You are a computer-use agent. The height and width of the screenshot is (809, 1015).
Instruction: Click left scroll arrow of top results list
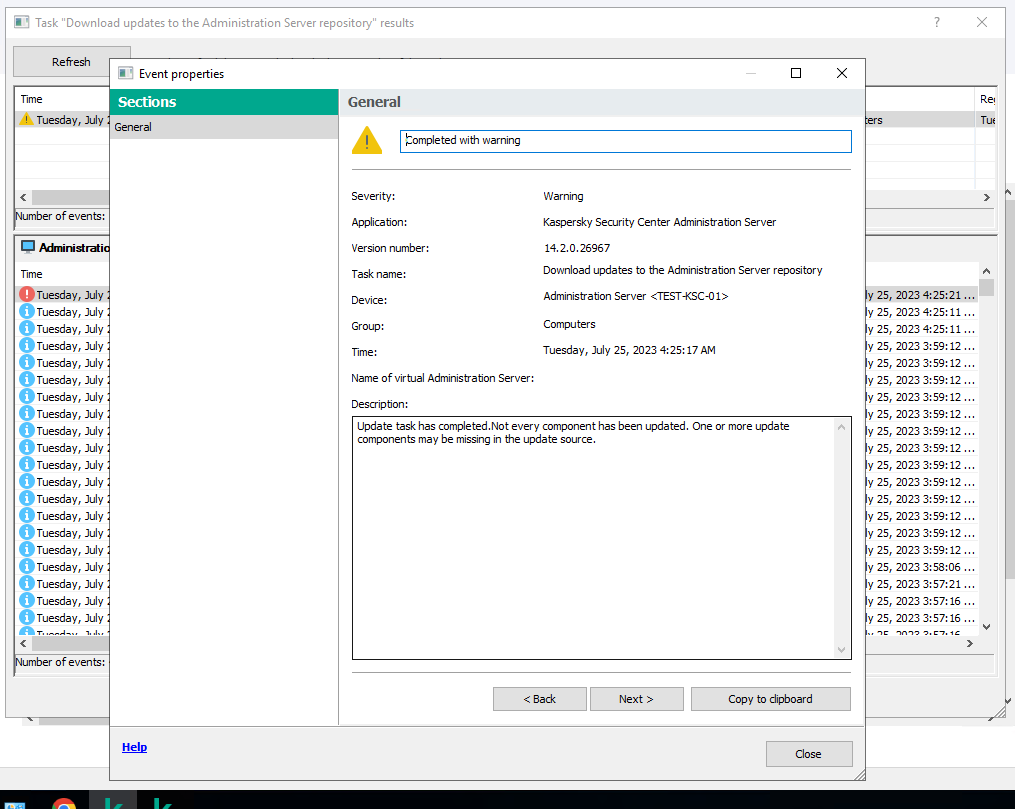tap(24, 197)
